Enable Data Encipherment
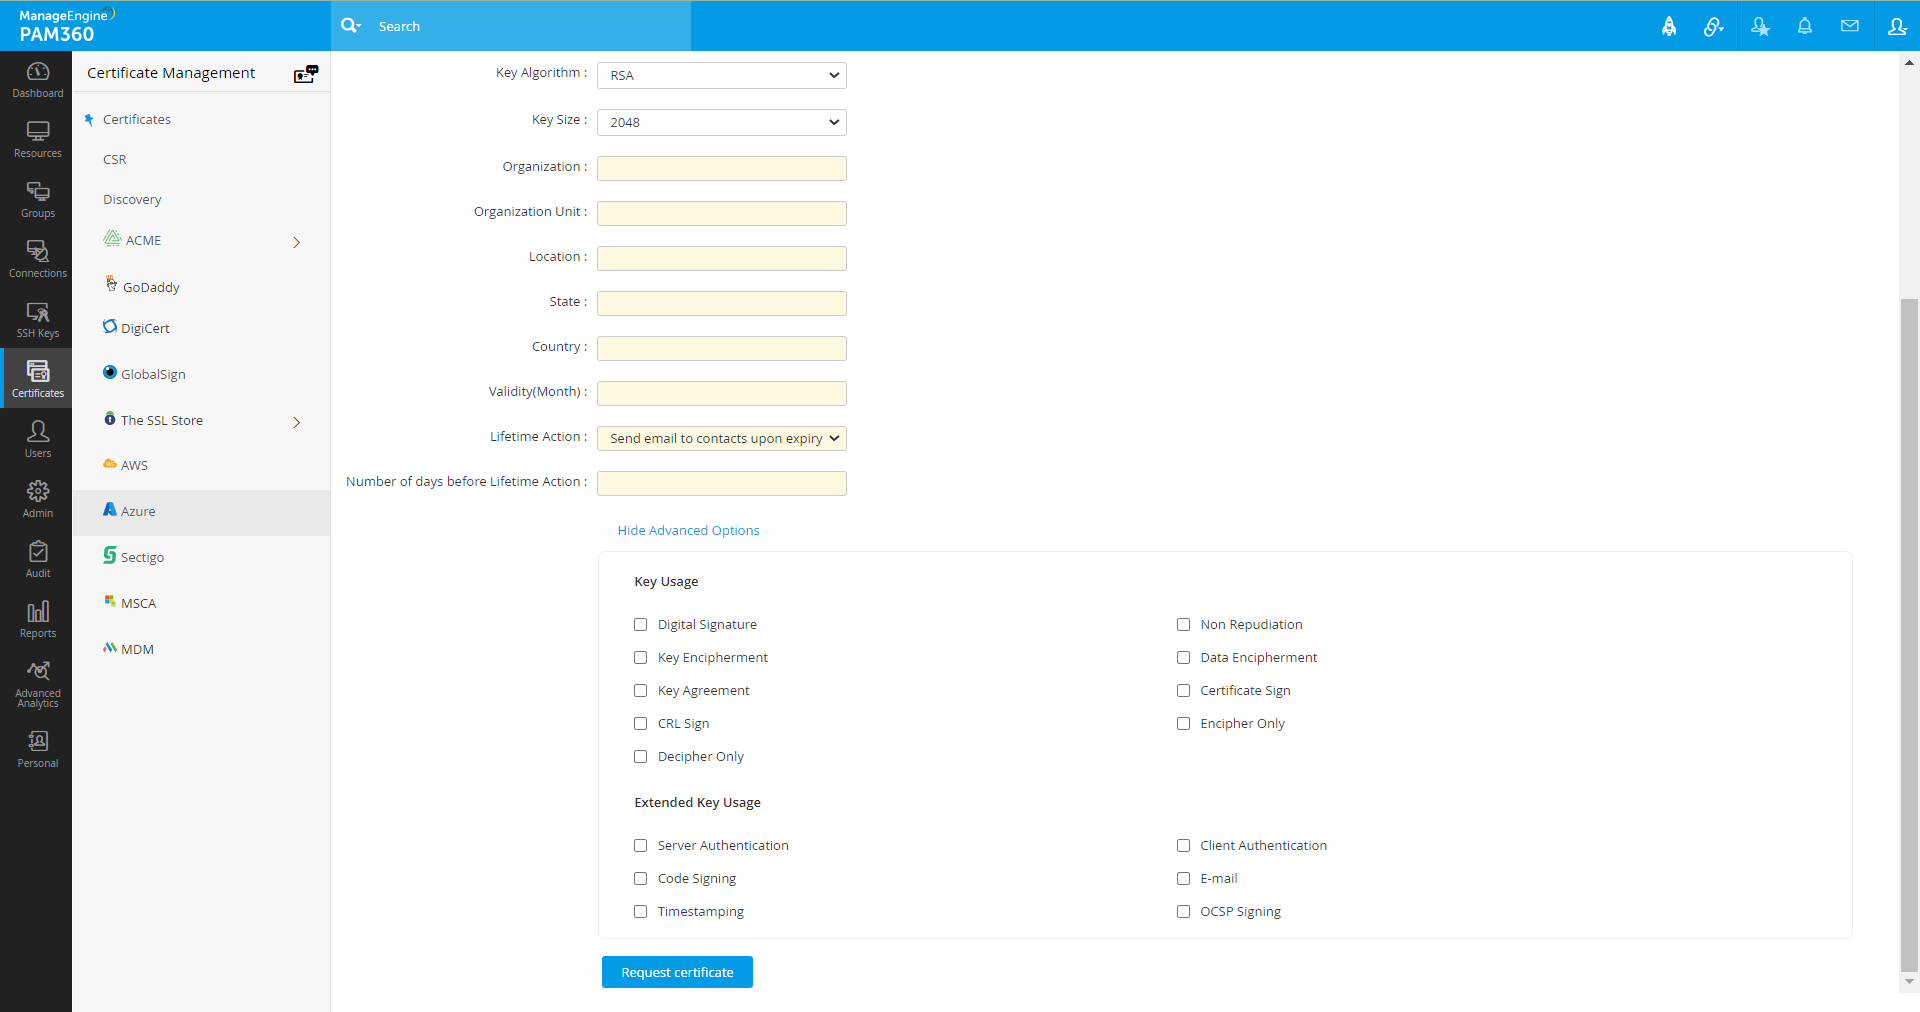Screen dimensions: 1920x1012 pyautogui.click(x=1184, y=658)
